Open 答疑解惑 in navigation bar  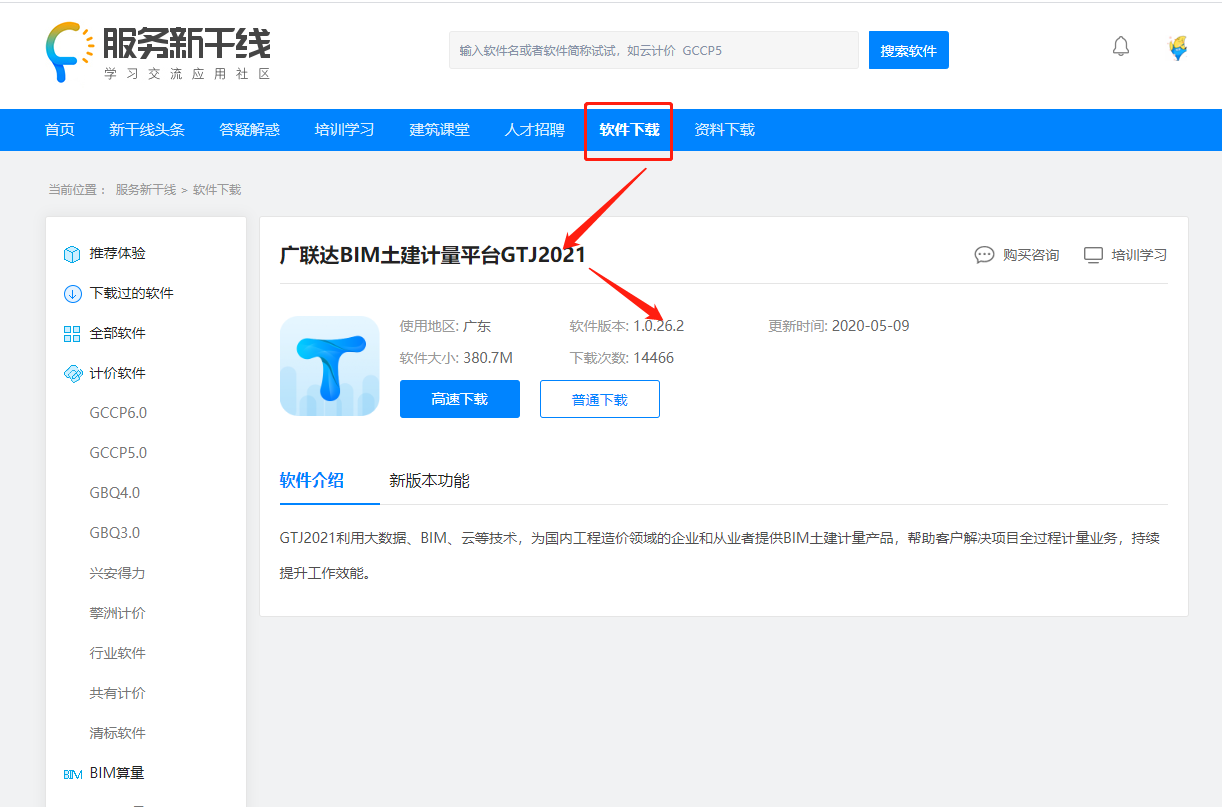pyautogui.click(x=250, y=130)
